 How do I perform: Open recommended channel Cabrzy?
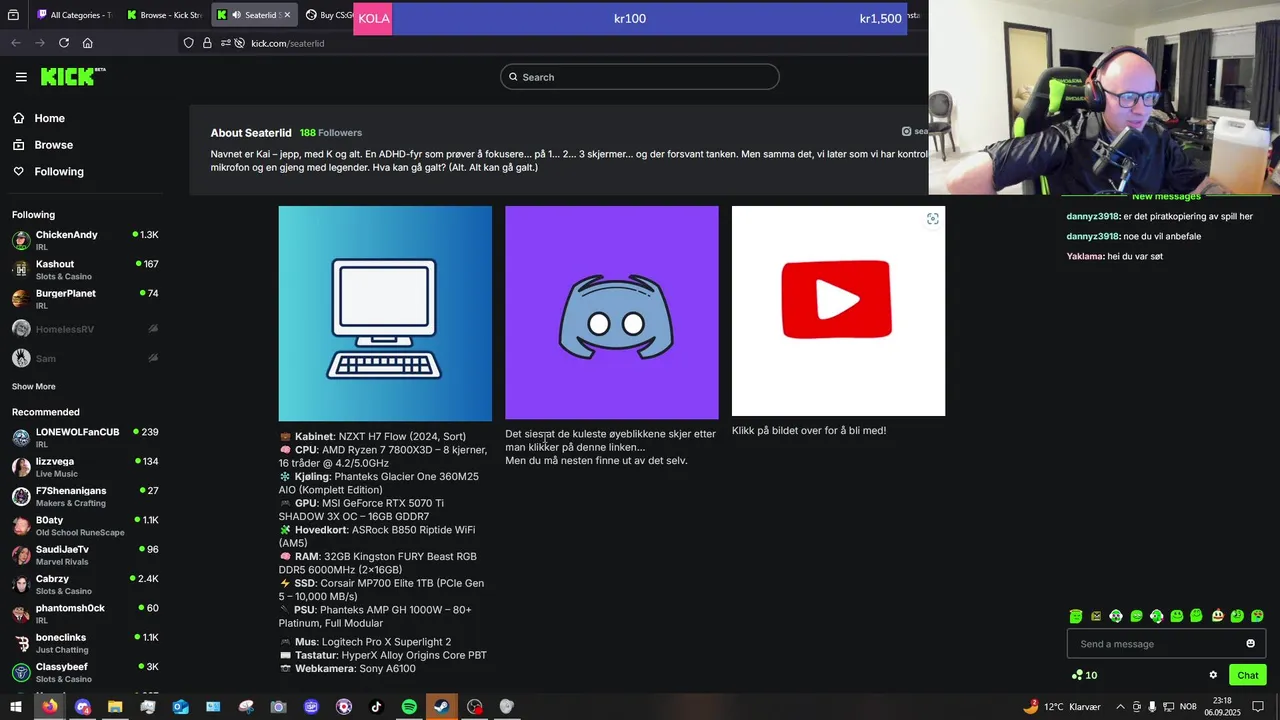tap(85, 584)
